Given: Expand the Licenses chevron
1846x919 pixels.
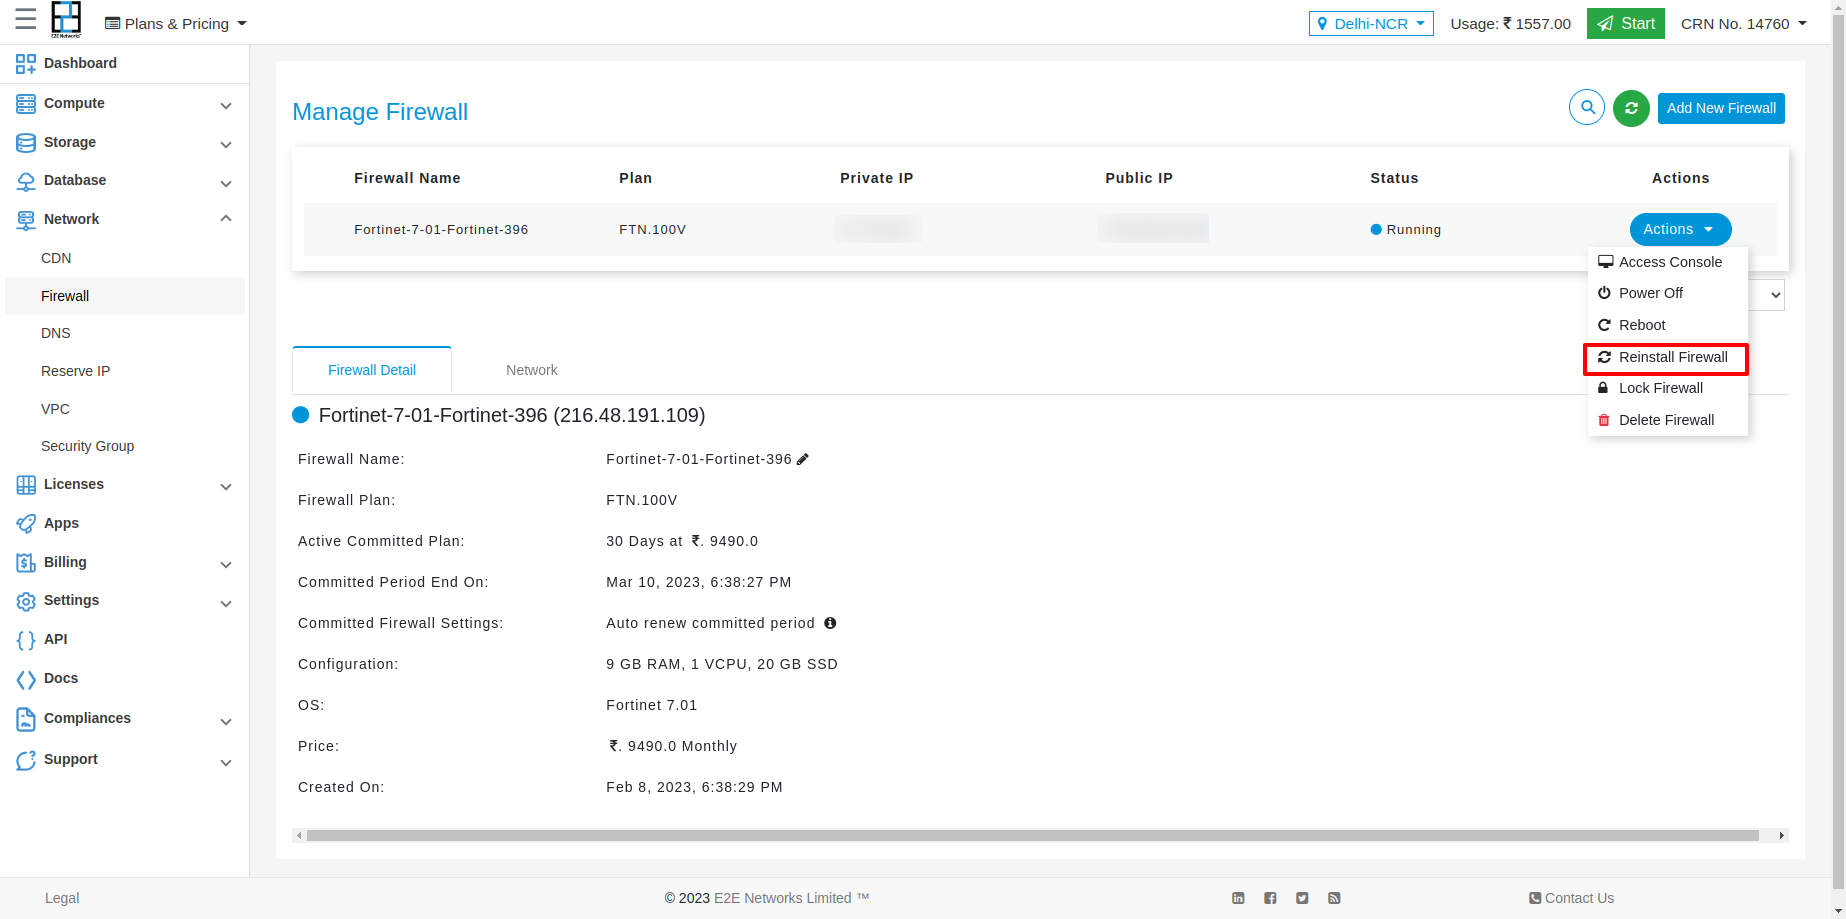Looking at the screenshot, I should point(226,486).
